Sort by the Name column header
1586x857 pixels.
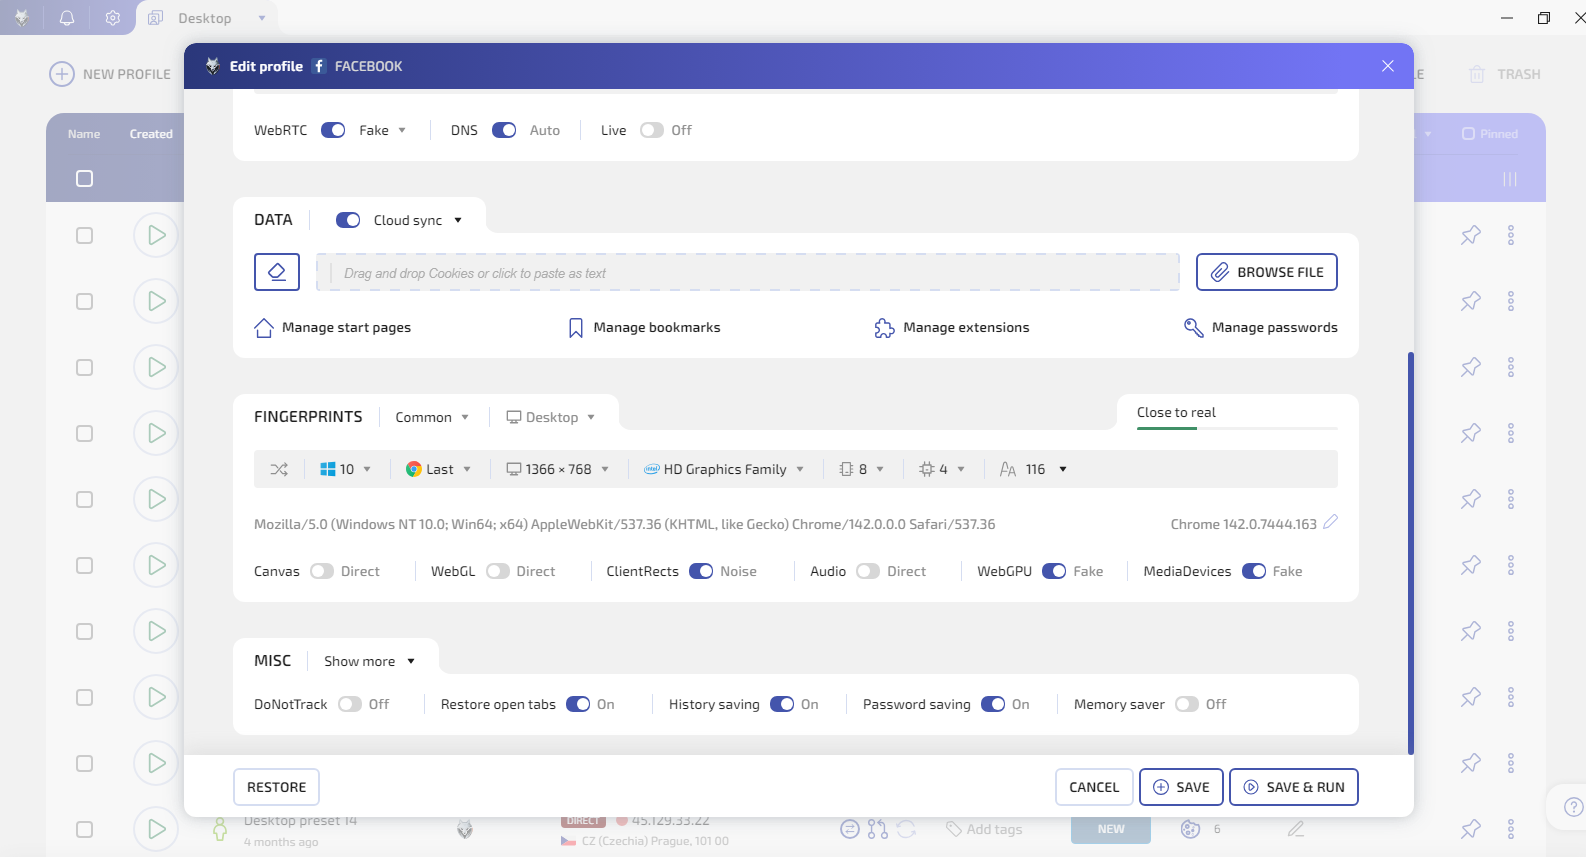pyautogui.click(x=84, y=134)
